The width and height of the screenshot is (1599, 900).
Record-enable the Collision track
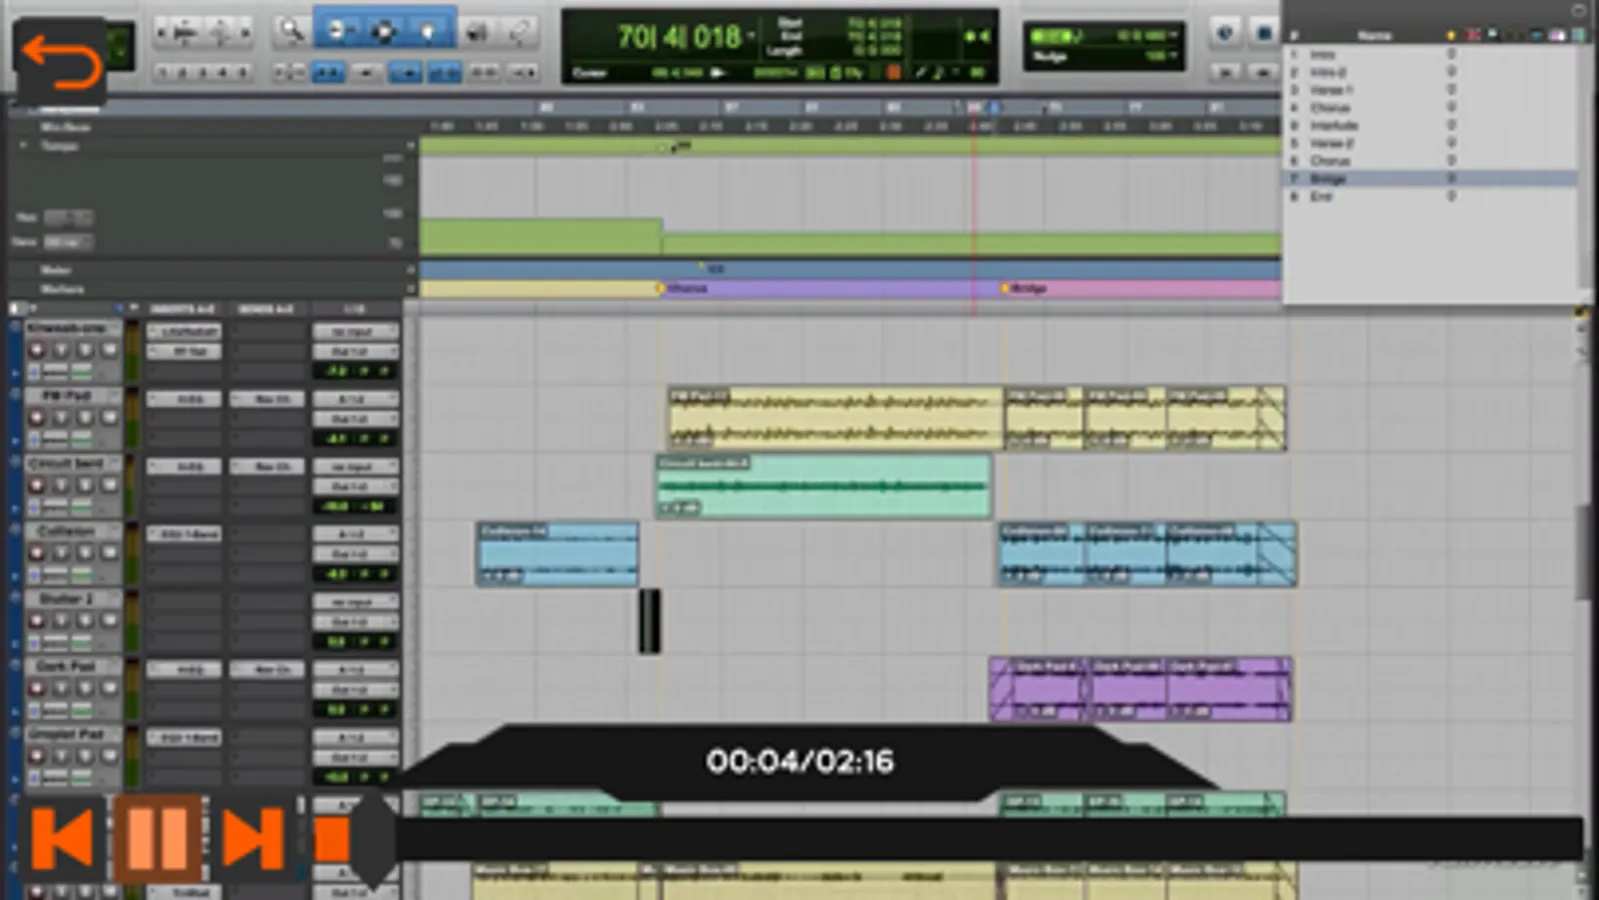pyautogui.click(x=37, y=552)
